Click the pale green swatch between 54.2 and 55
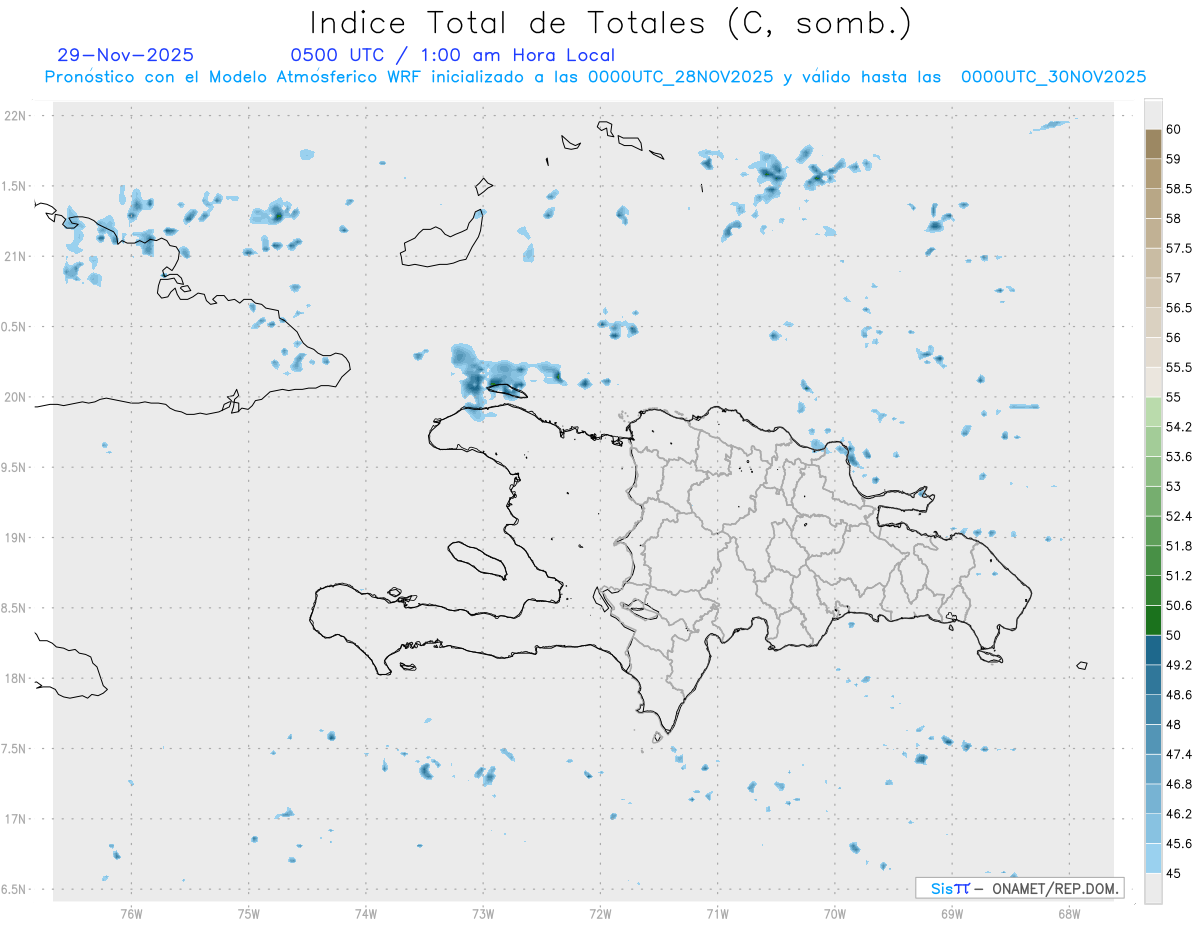 tap(1153, 412)
